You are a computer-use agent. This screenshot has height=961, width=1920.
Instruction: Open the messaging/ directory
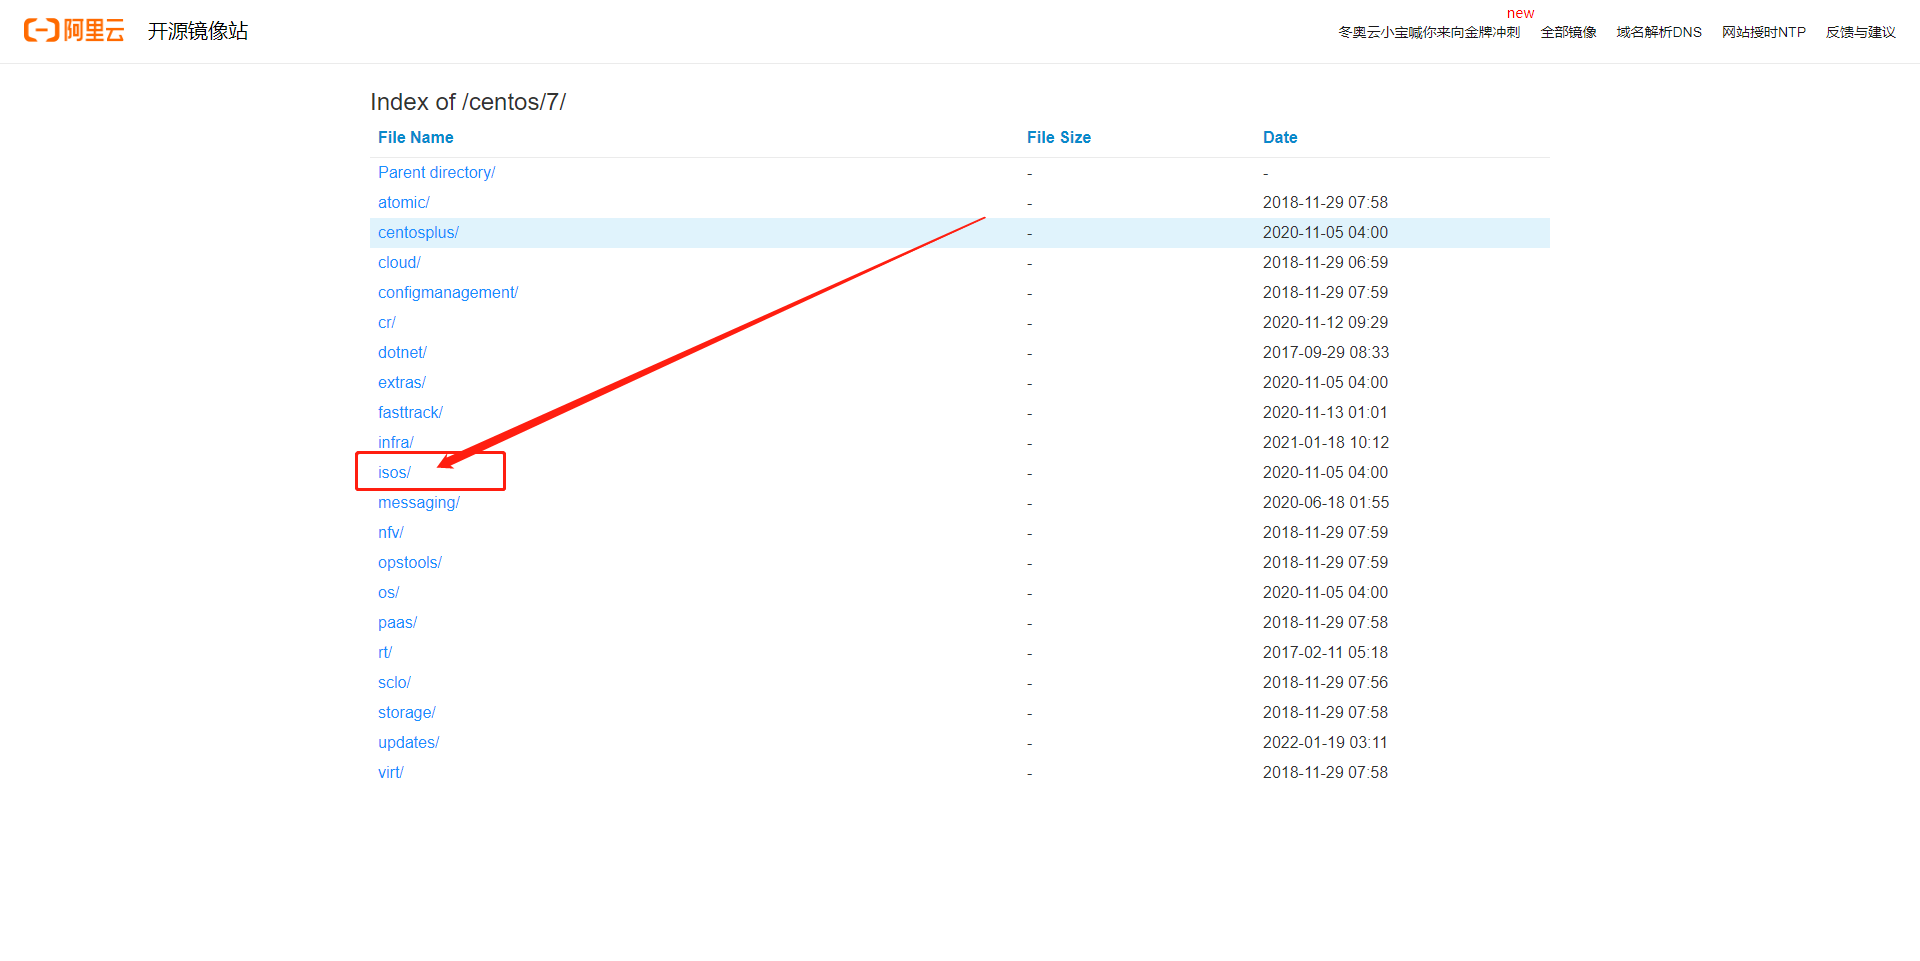point(419,502)
